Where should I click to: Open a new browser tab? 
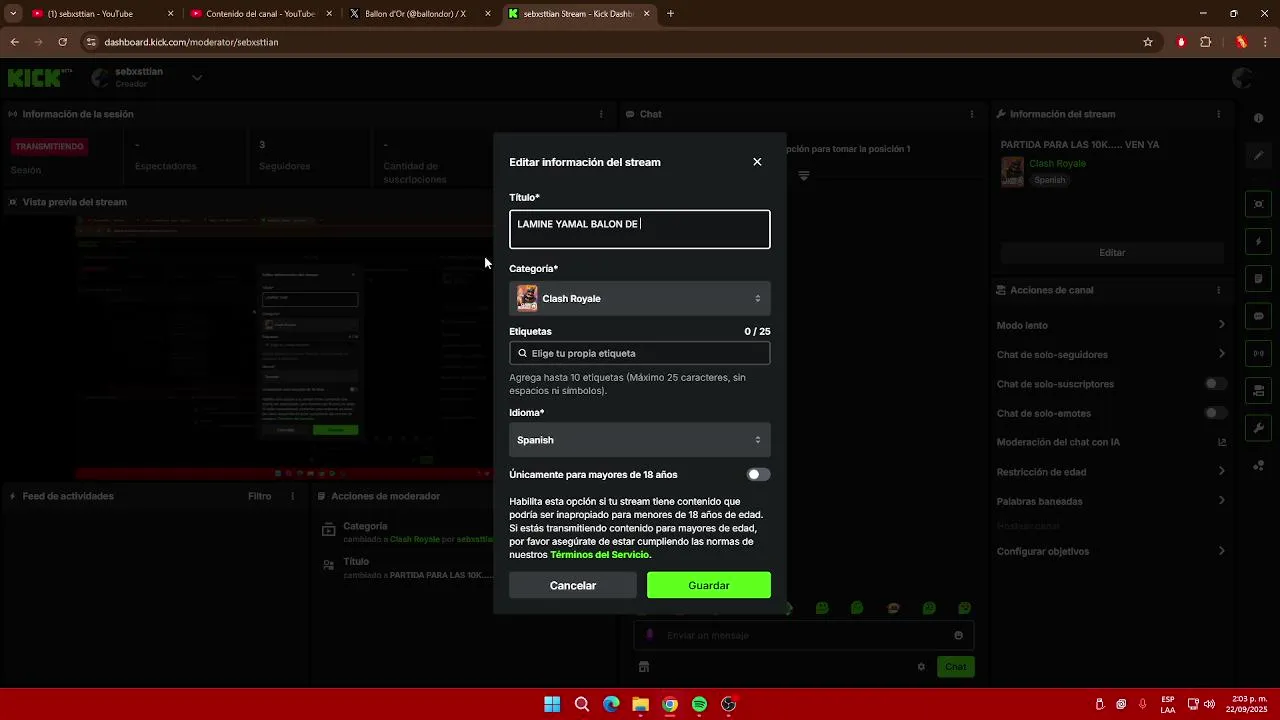point(670,14)
